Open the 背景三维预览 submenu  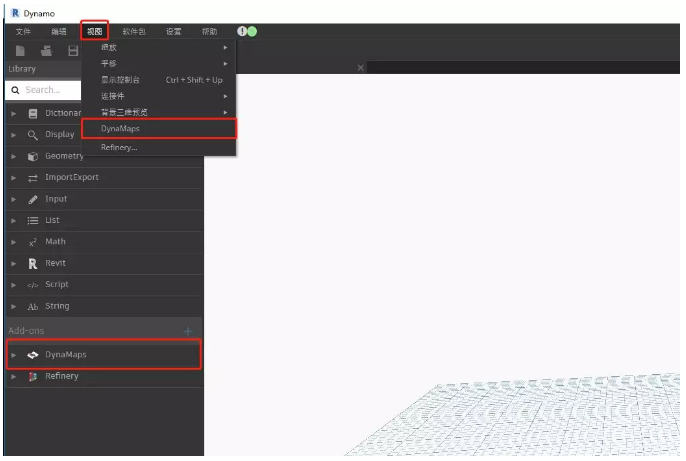[x=159, y=112]
